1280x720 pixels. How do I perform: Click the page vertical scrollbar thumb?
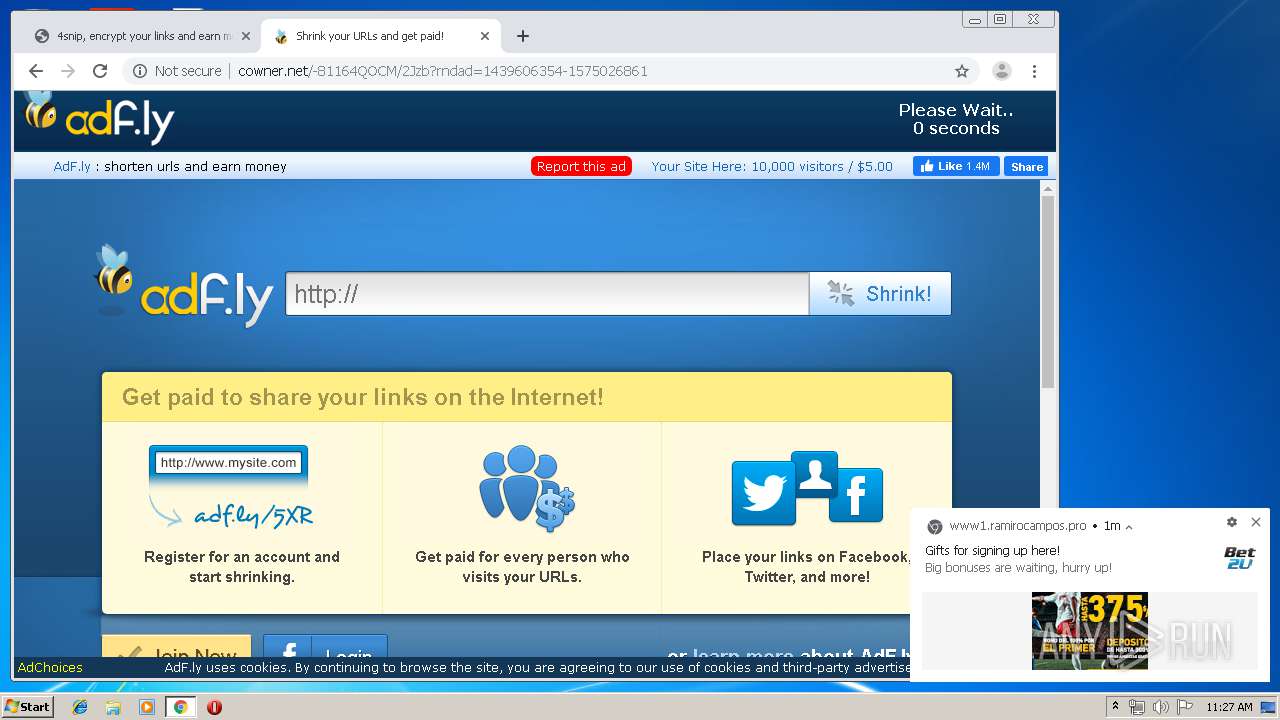(1048, 292)
